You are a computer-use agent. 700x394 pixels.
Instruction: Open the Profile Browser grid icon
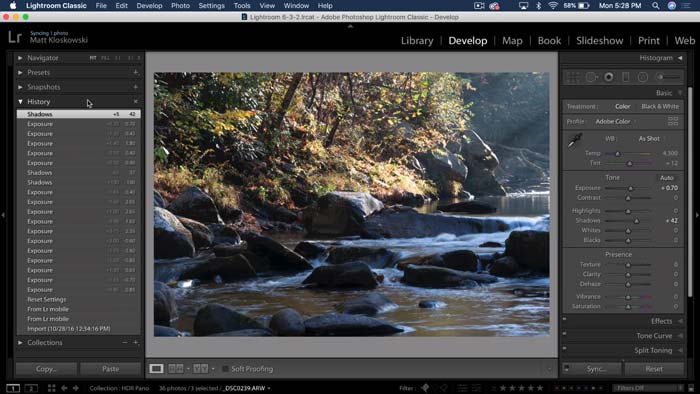click(x=673, y=121)
